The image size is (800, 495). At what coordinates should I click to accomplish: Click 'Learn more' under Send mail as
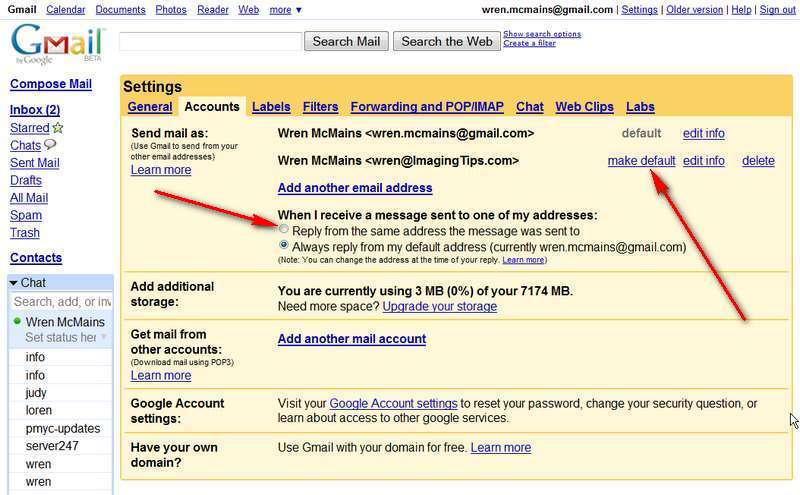[x=161, y=170]
